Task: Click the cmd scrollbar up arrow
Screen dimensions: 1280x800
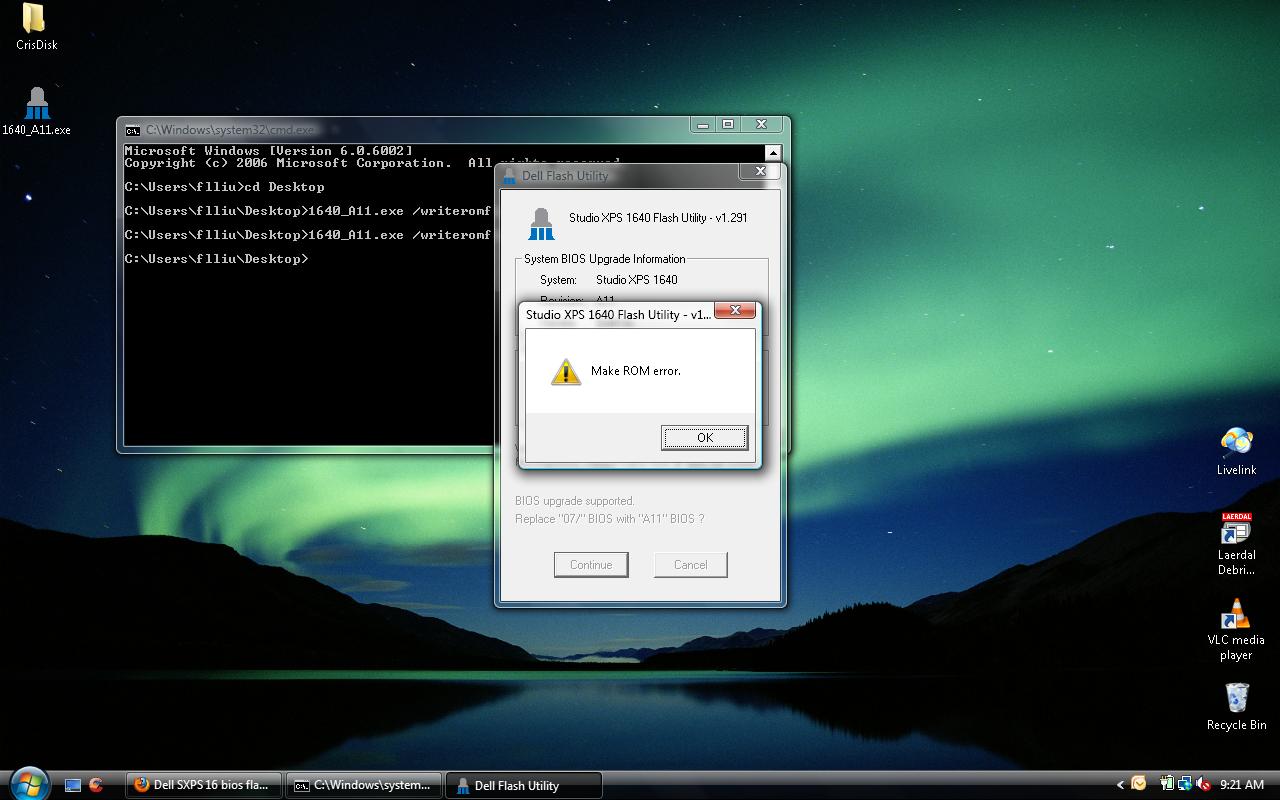Action: (x=773, y=153)
